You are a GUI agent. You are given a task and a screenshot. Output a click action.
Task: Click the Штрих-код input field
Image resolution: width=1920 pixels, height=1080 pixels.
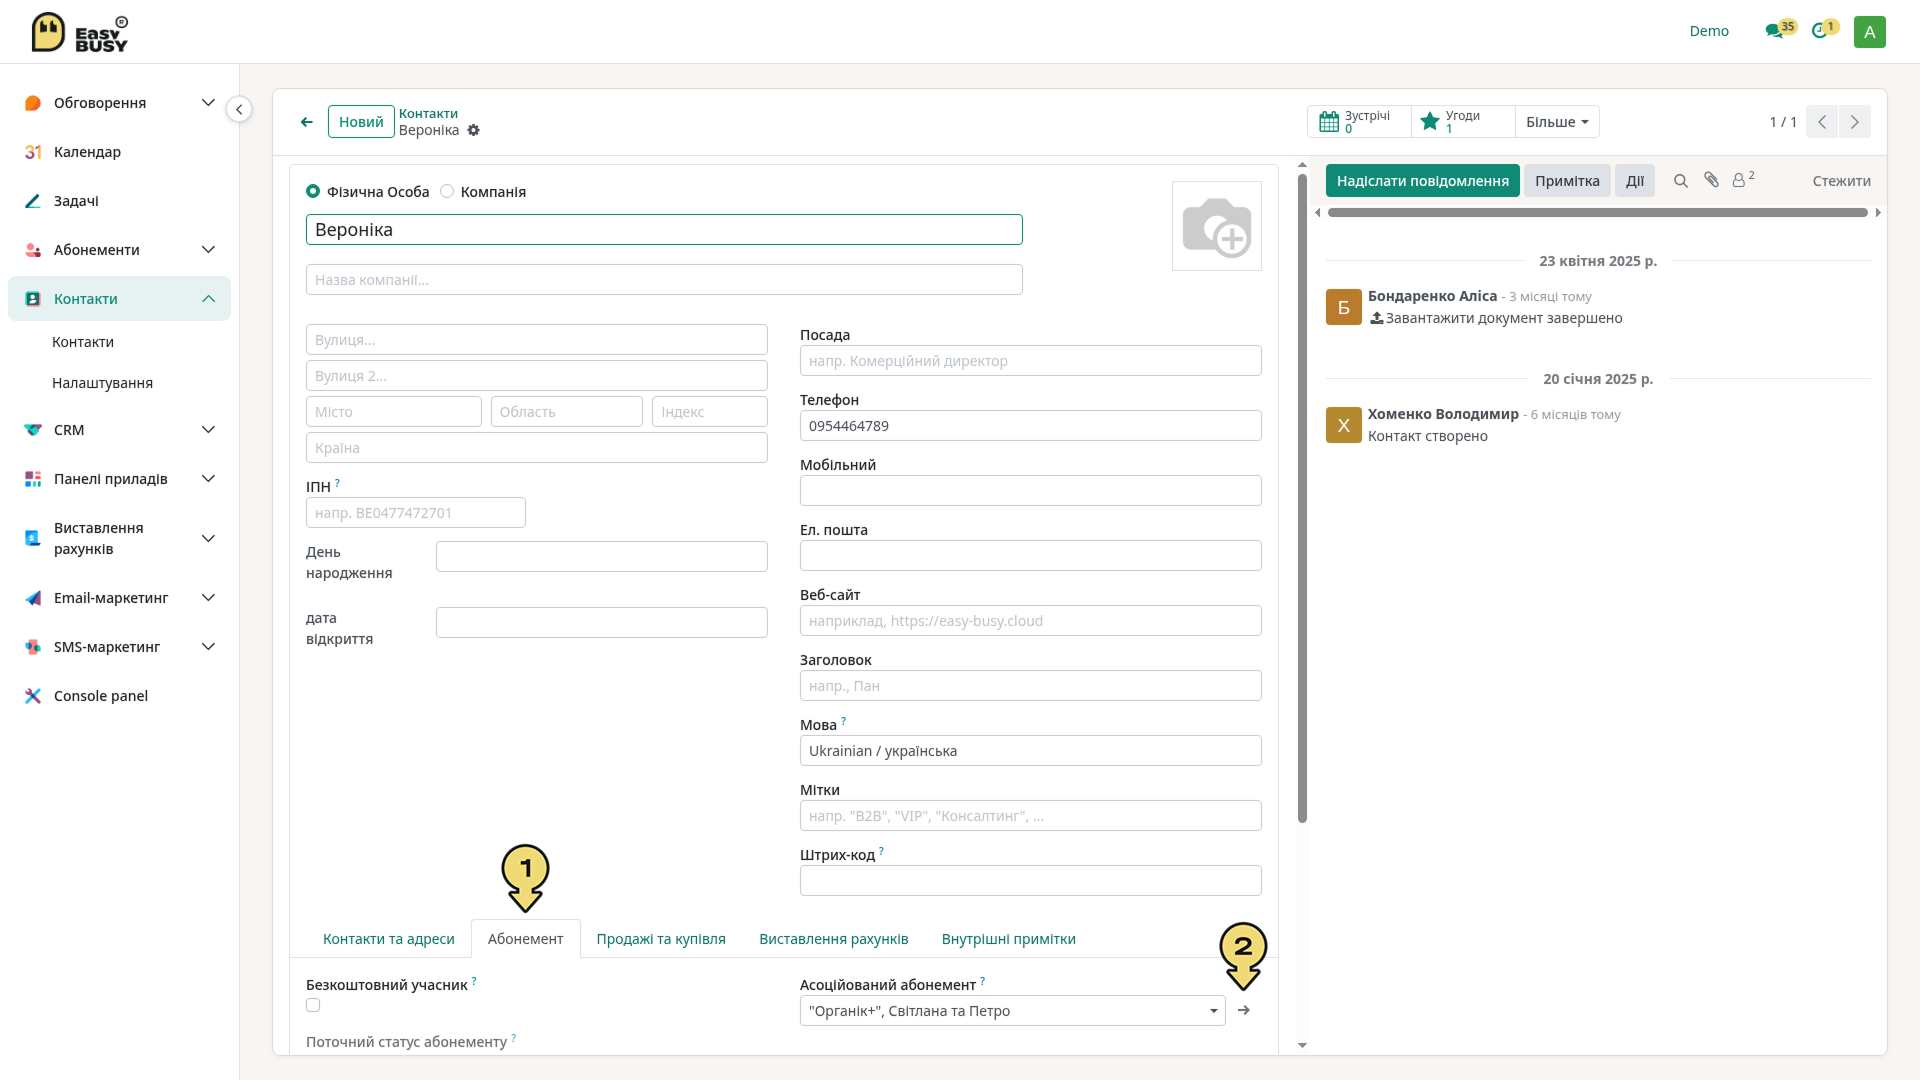click(1030, 881)
